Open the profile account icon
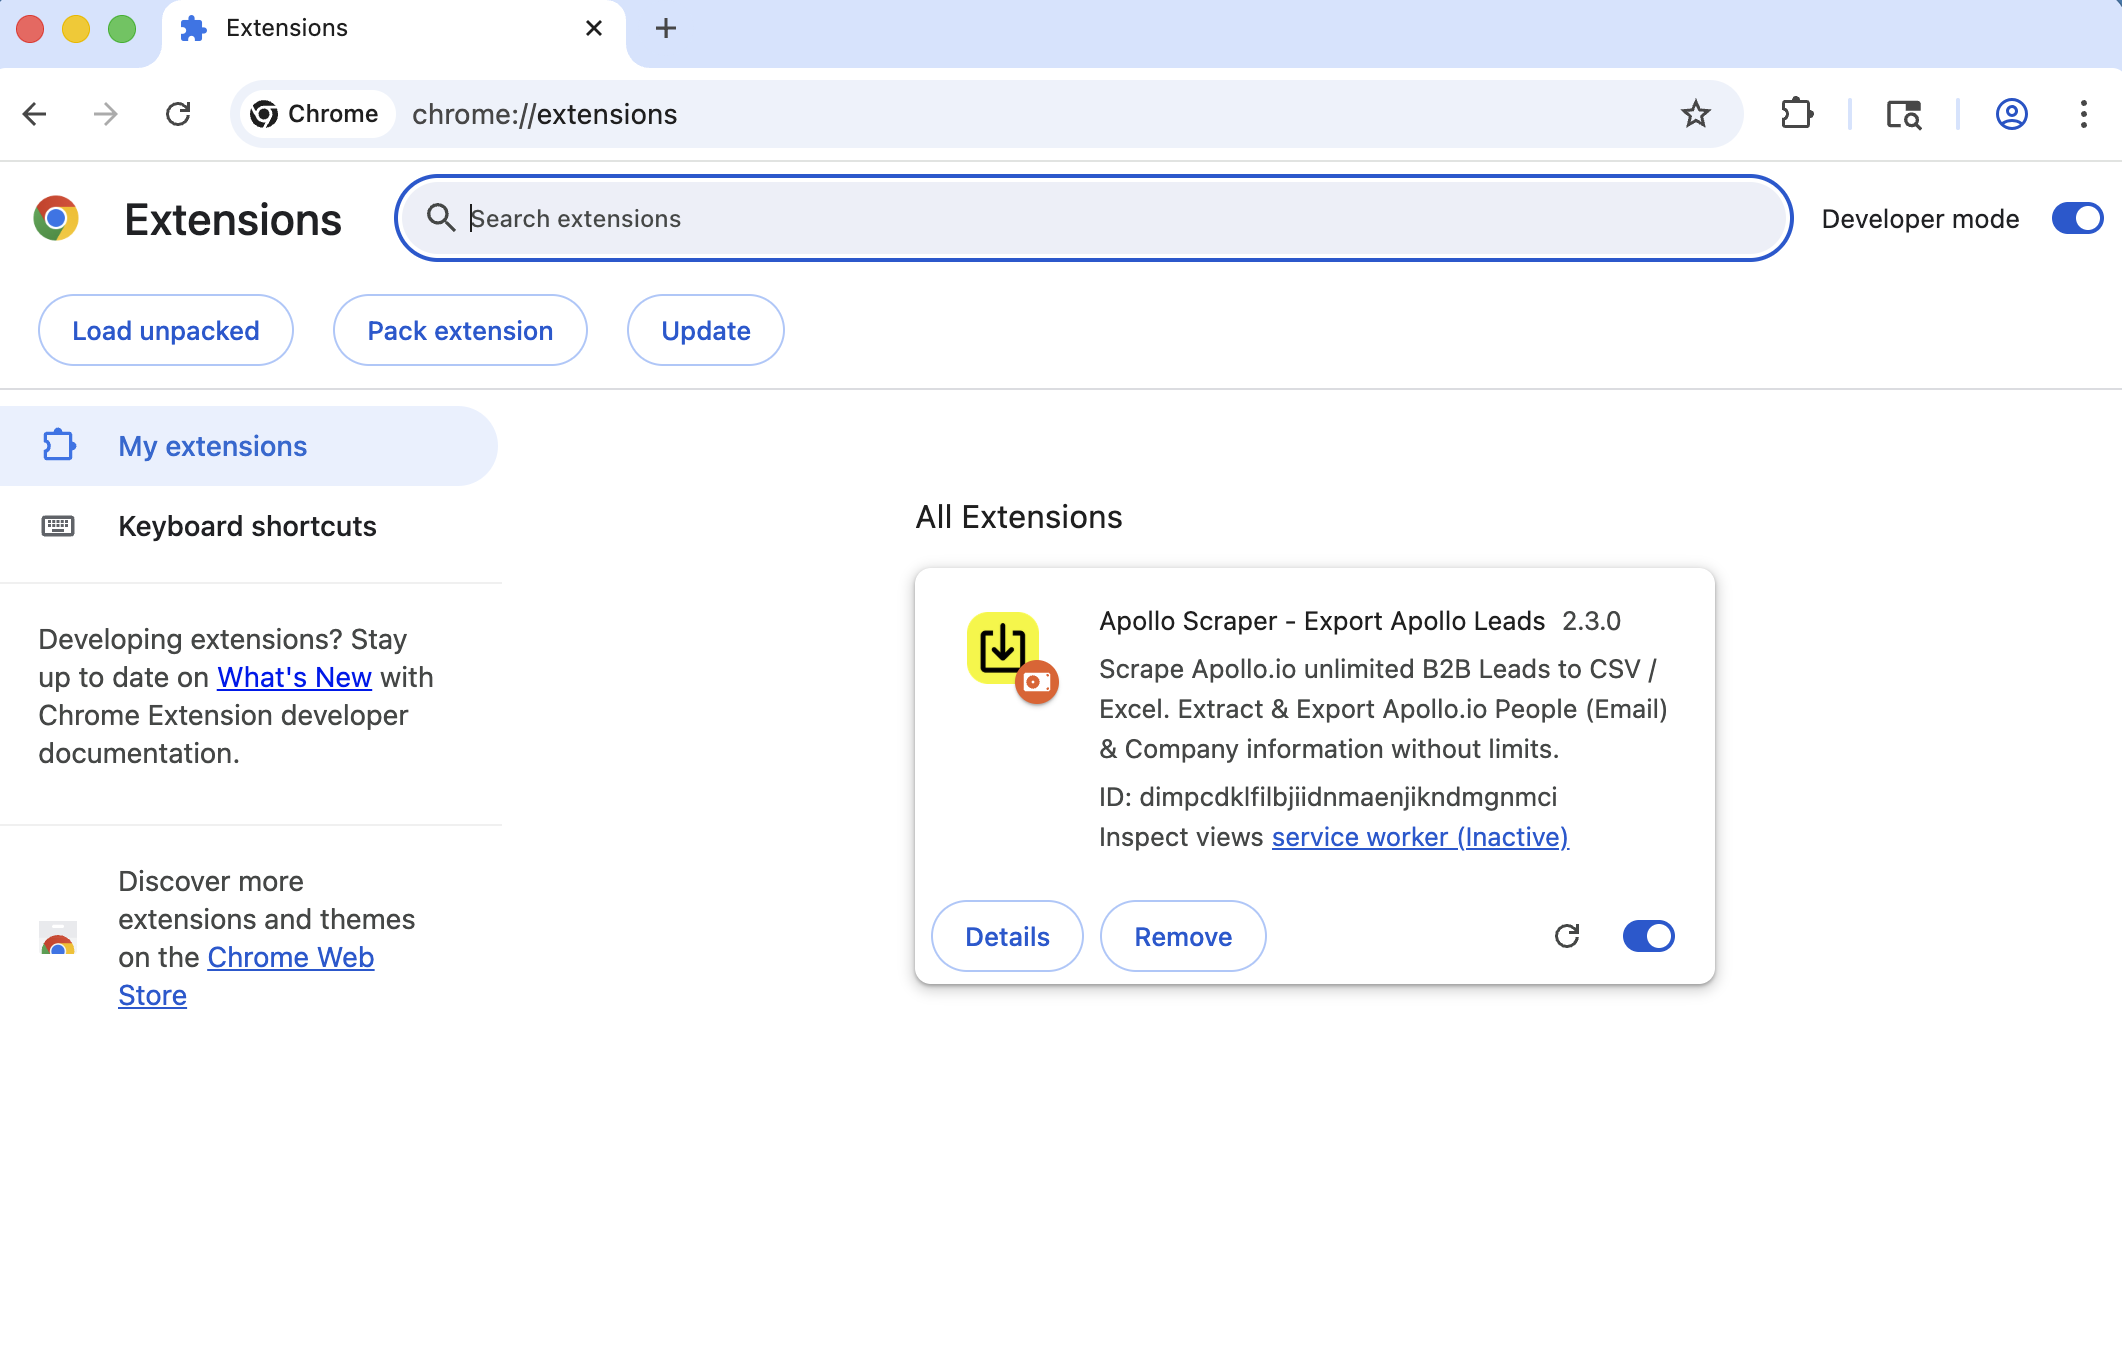Viewport: 2122px width, 1370px height. click(2011, 114)
